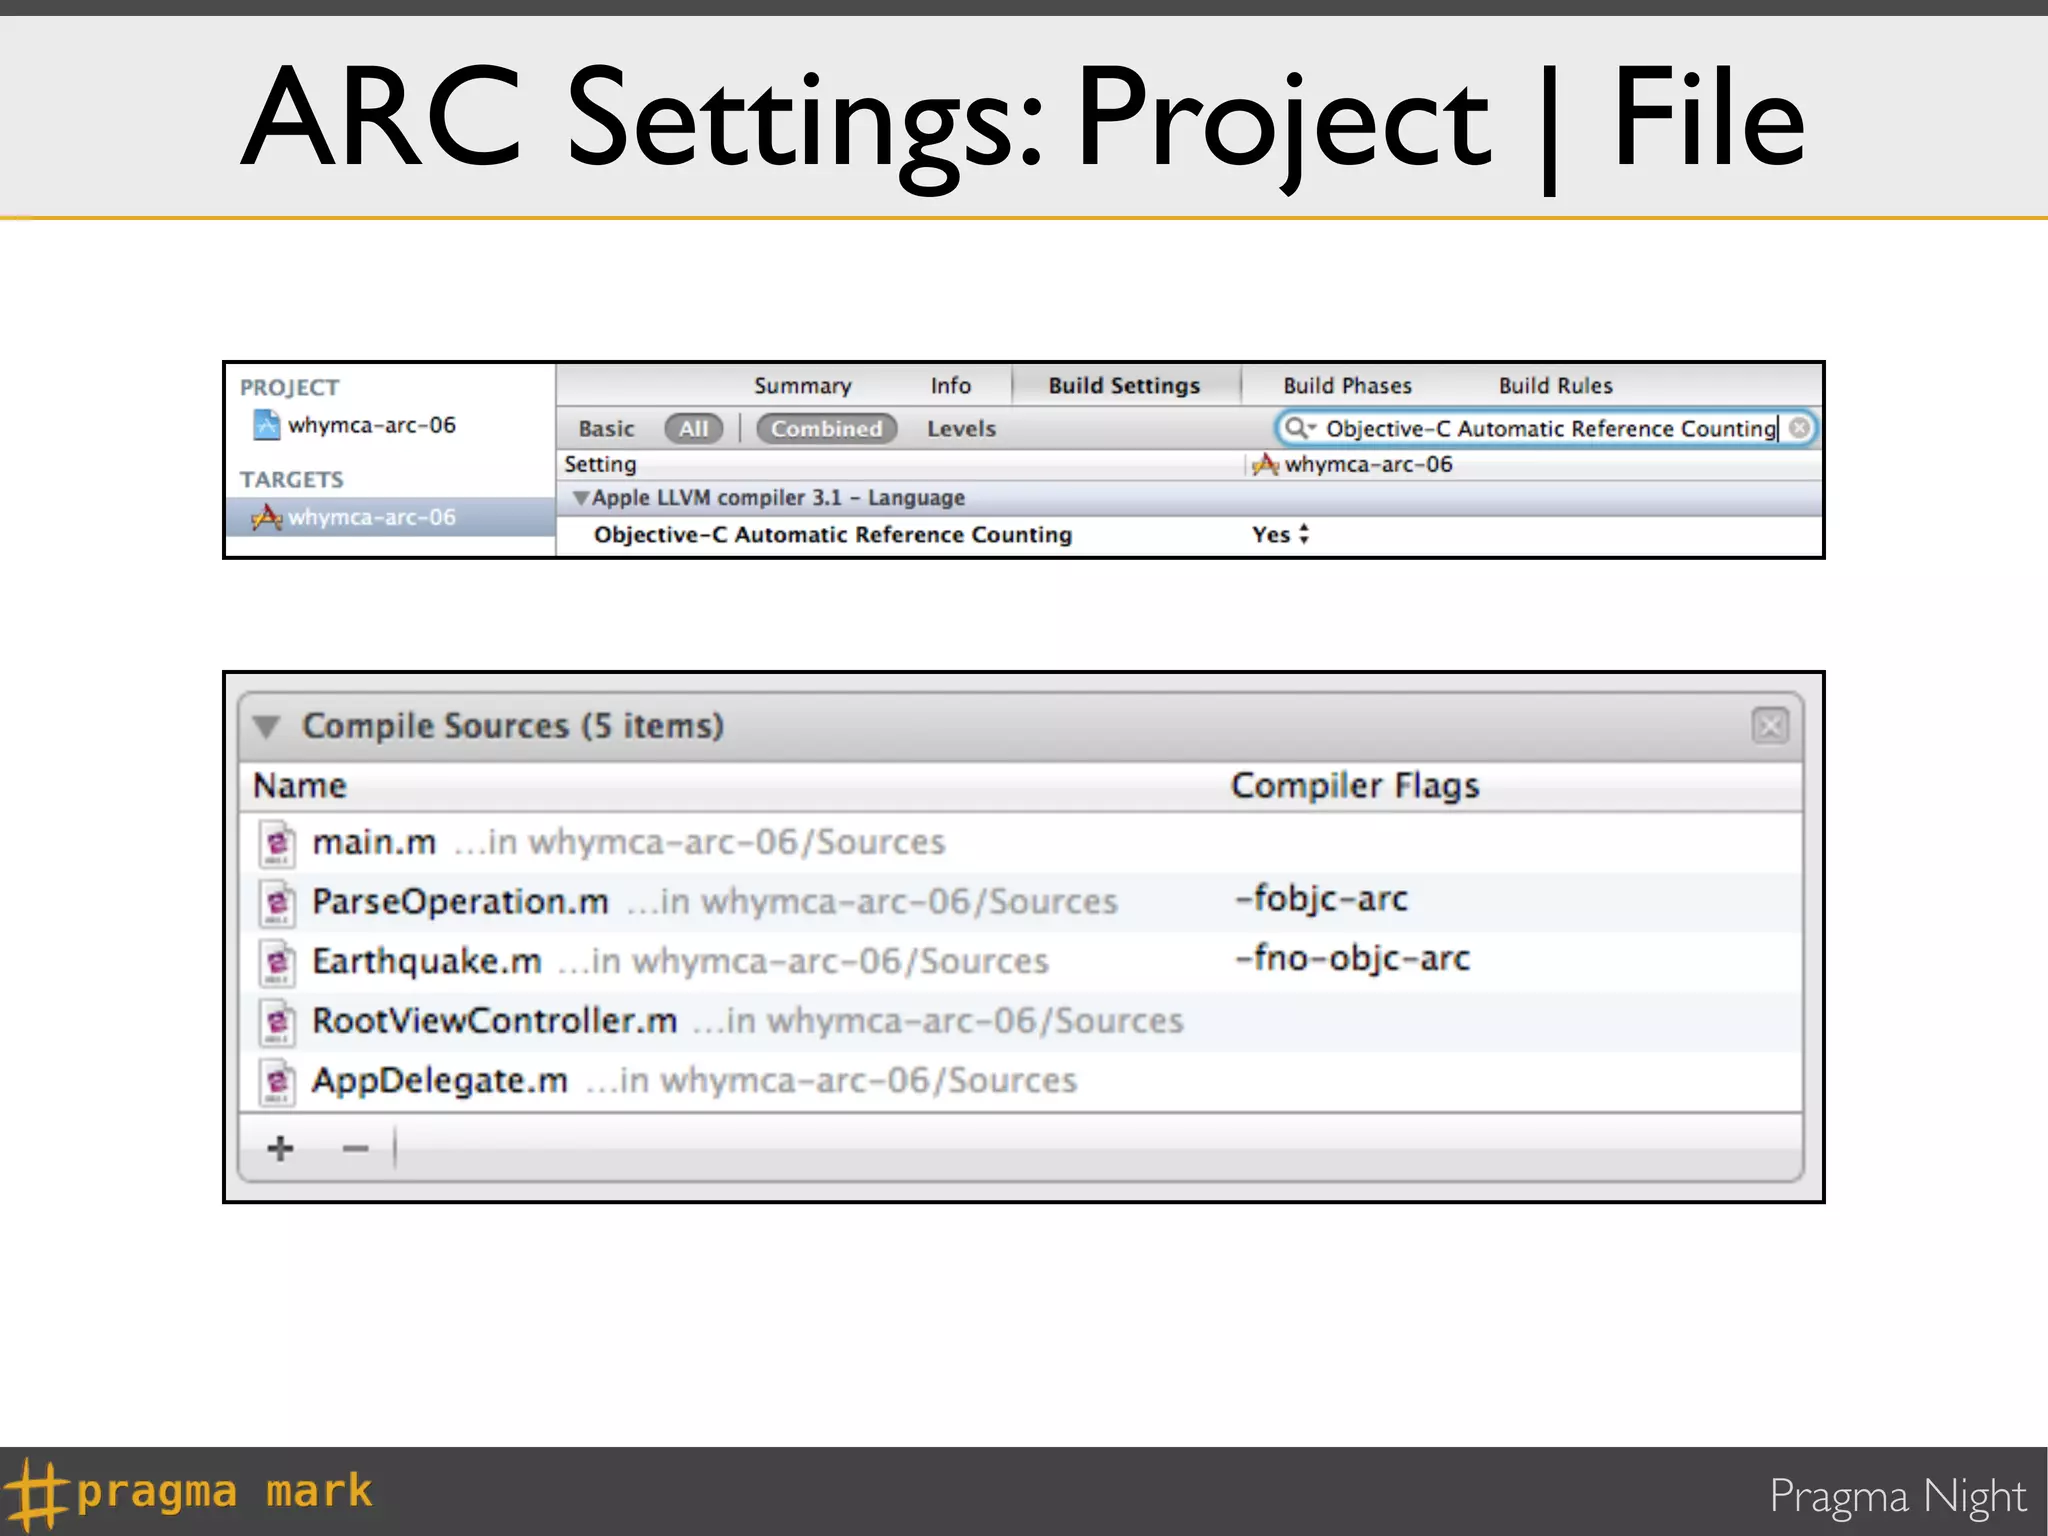
Task: Click the whymca-arc-06 column header
Action: tap(1368, 464)
